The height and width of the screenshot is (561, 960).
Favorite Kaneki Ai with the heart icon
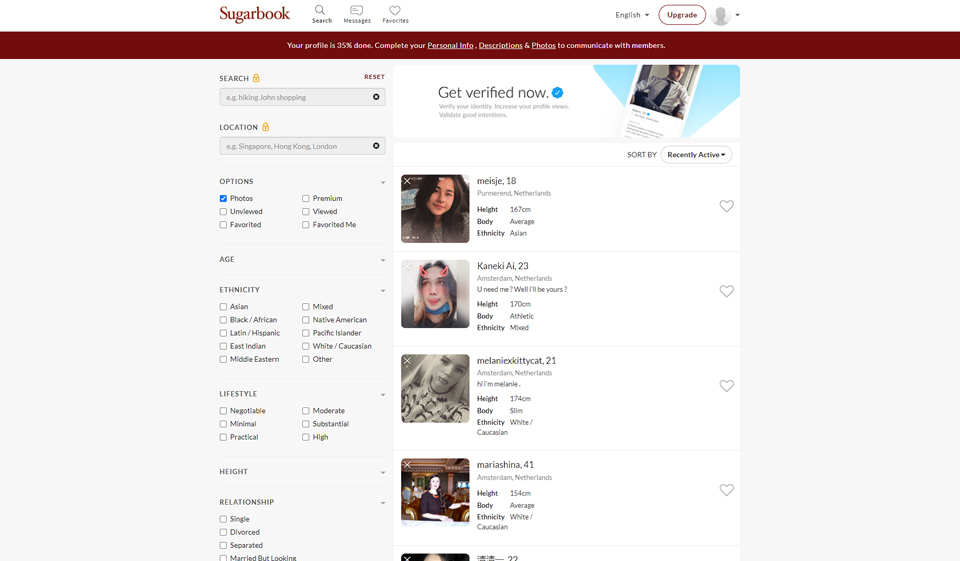pyautogui.click(x=726, y=292)
